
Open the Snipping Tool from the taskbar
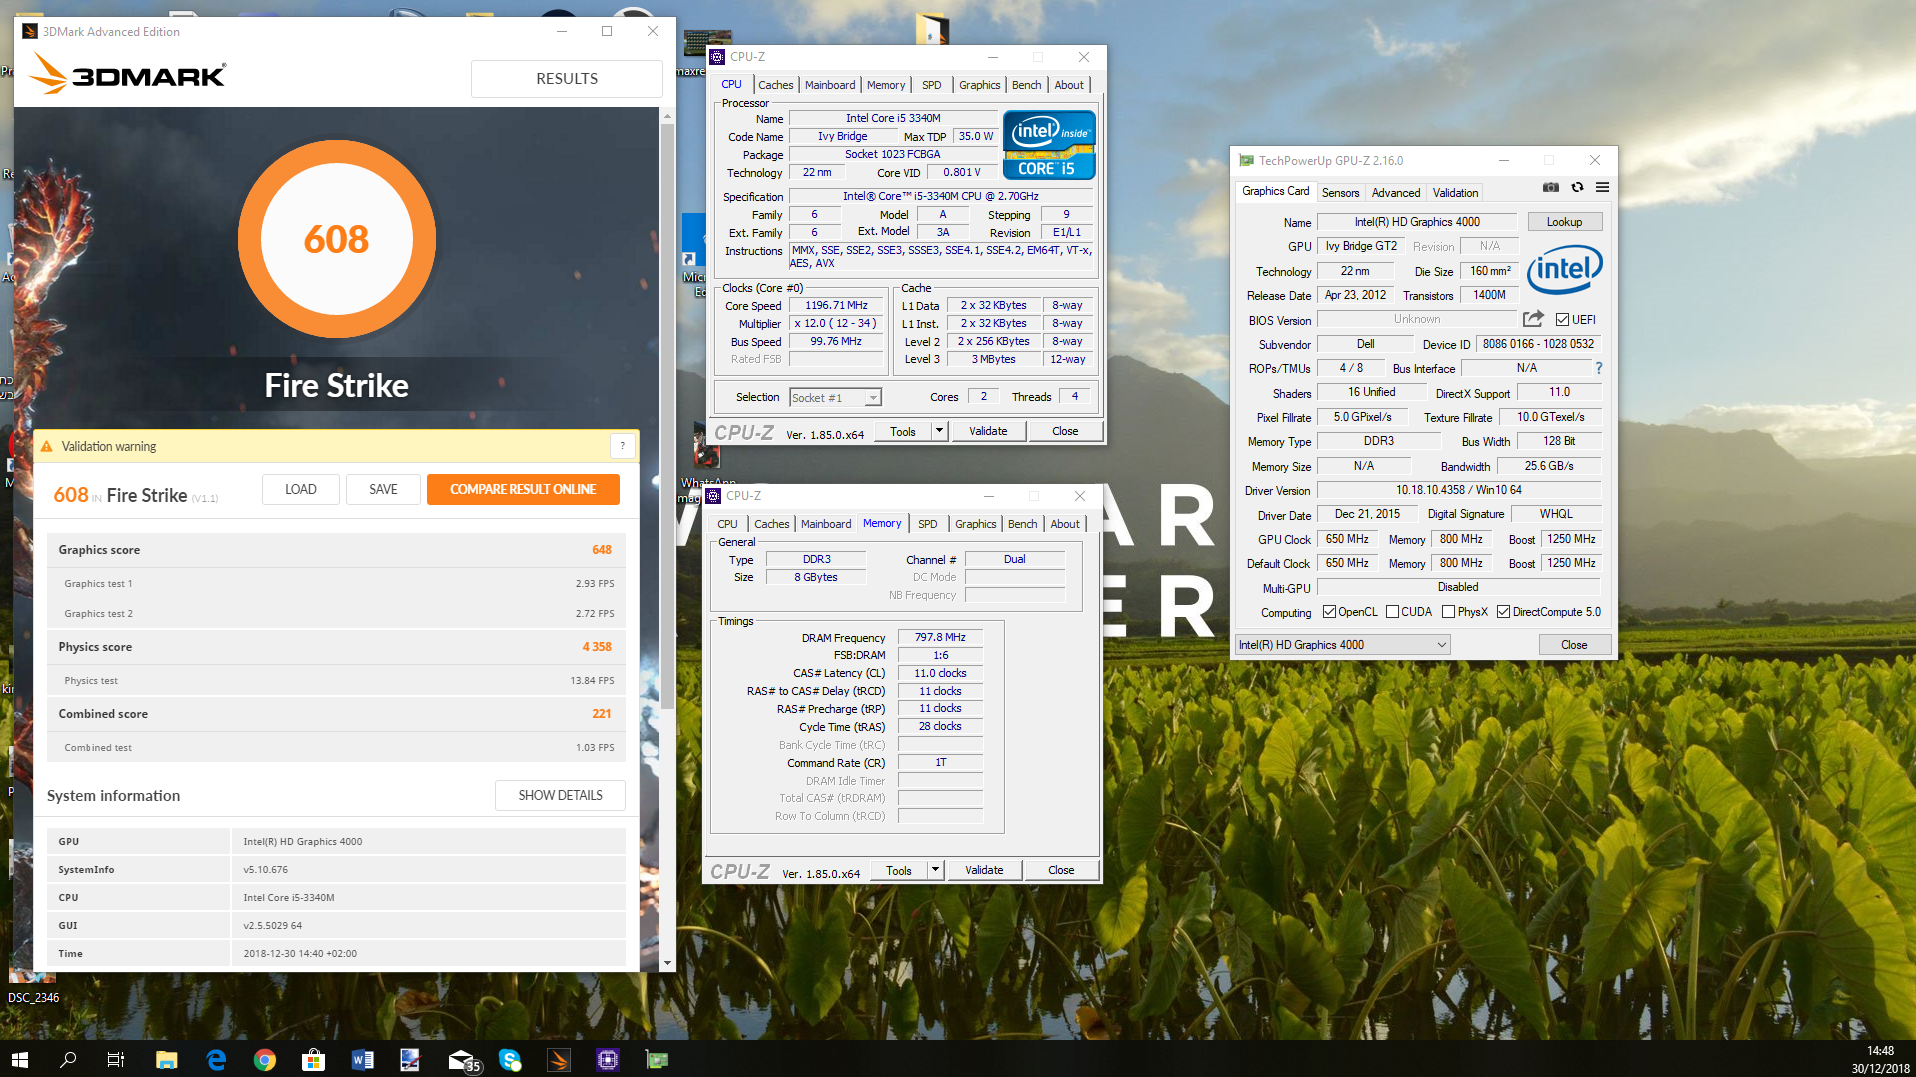pos(411,1059)
